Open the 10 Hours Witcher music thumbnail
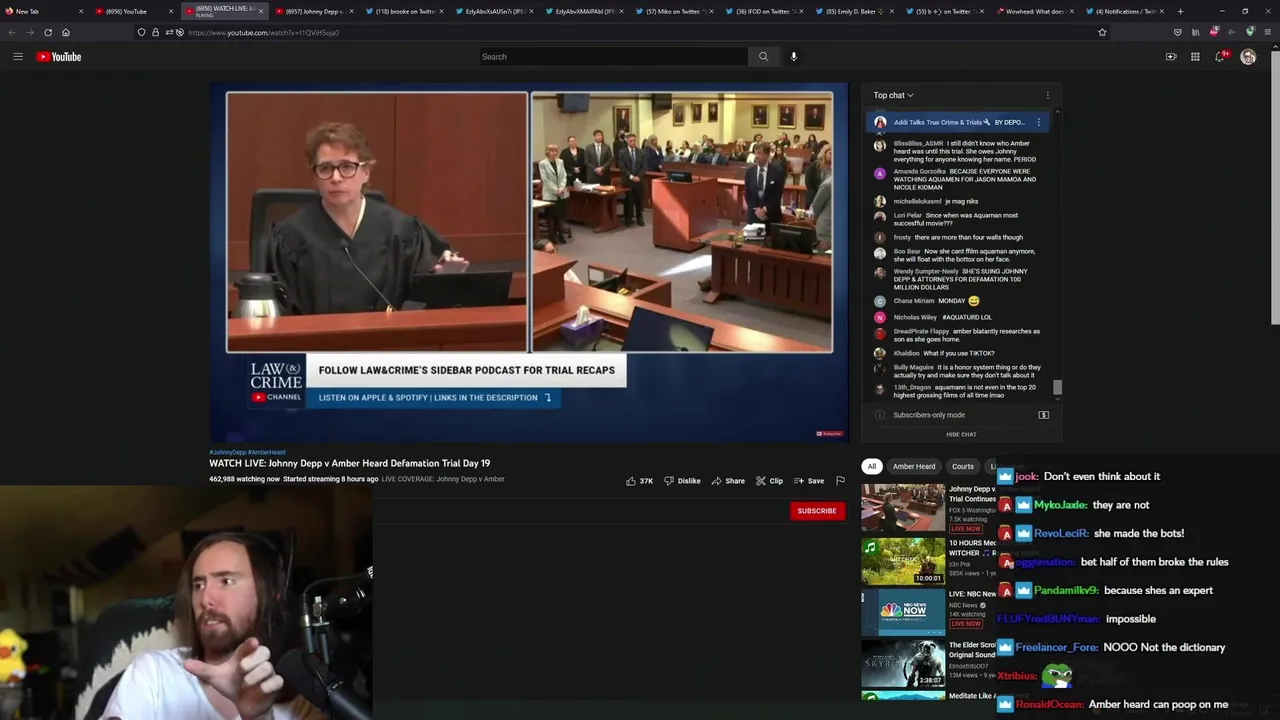This screenshot has width=1280, height=720. coord(903,561)
